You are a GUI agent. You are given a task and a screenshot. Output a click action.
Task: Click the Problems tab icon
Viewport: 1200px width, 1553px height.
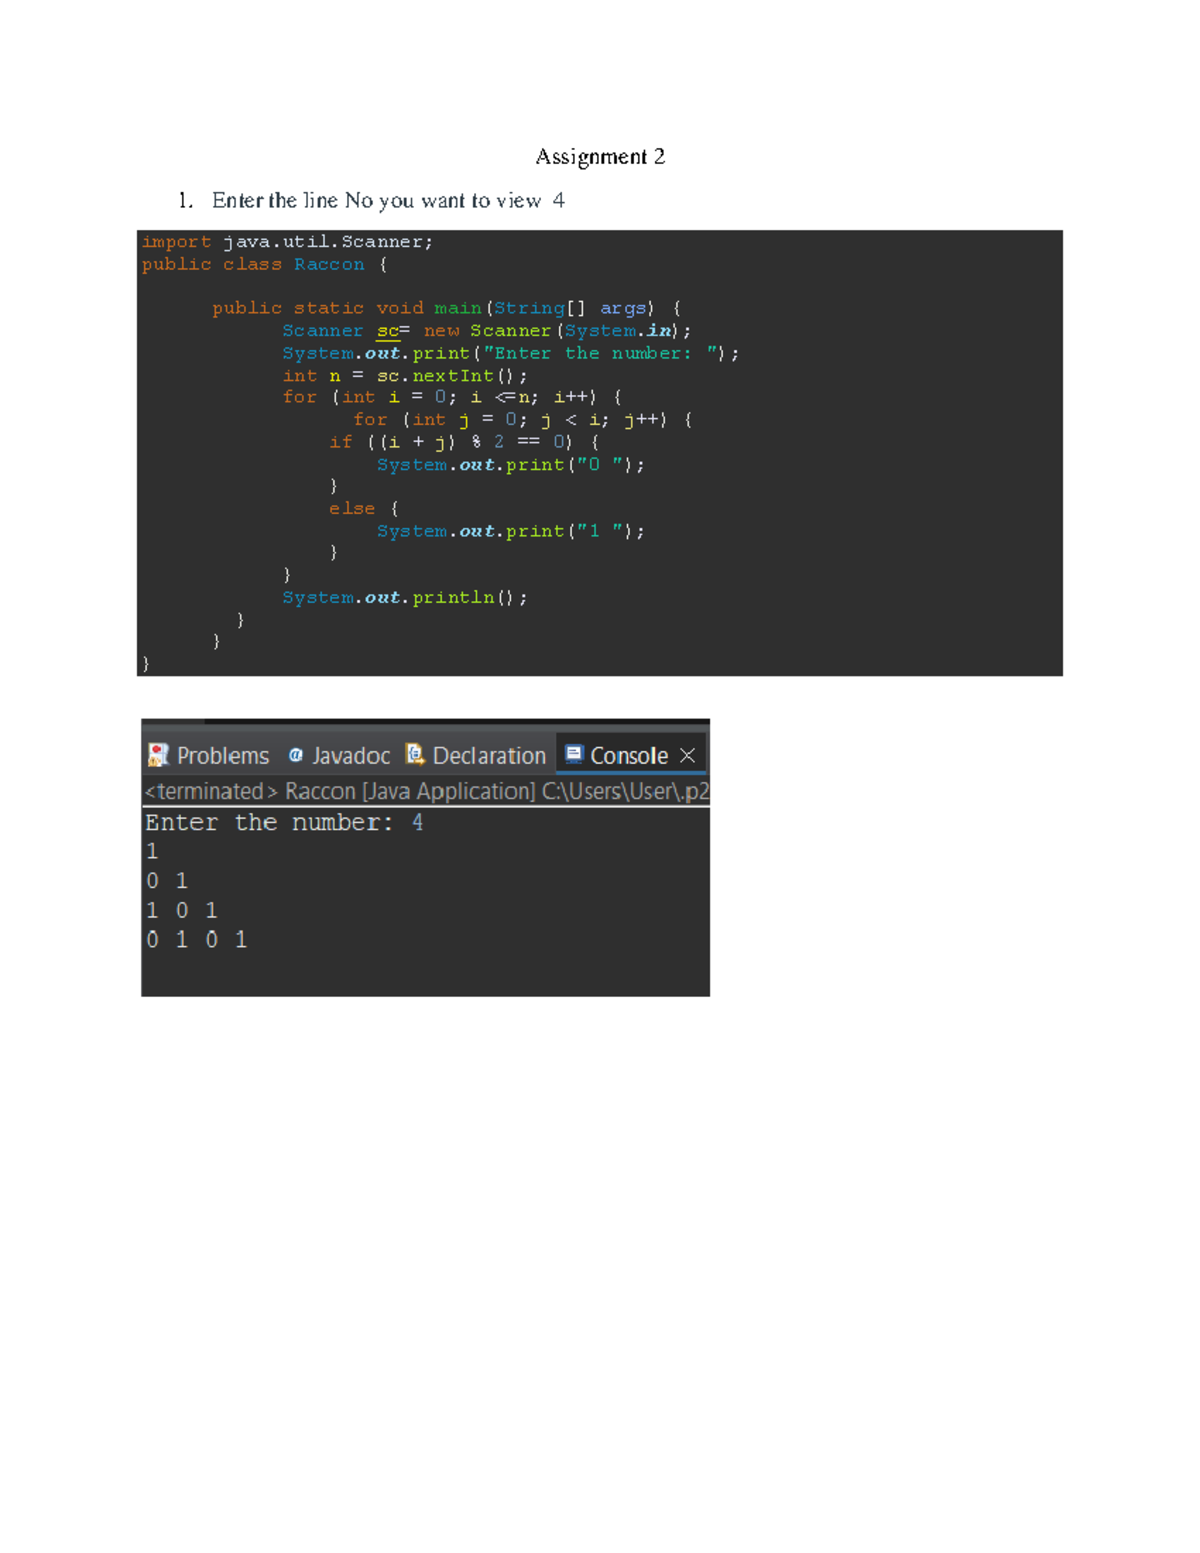(158, 755)
